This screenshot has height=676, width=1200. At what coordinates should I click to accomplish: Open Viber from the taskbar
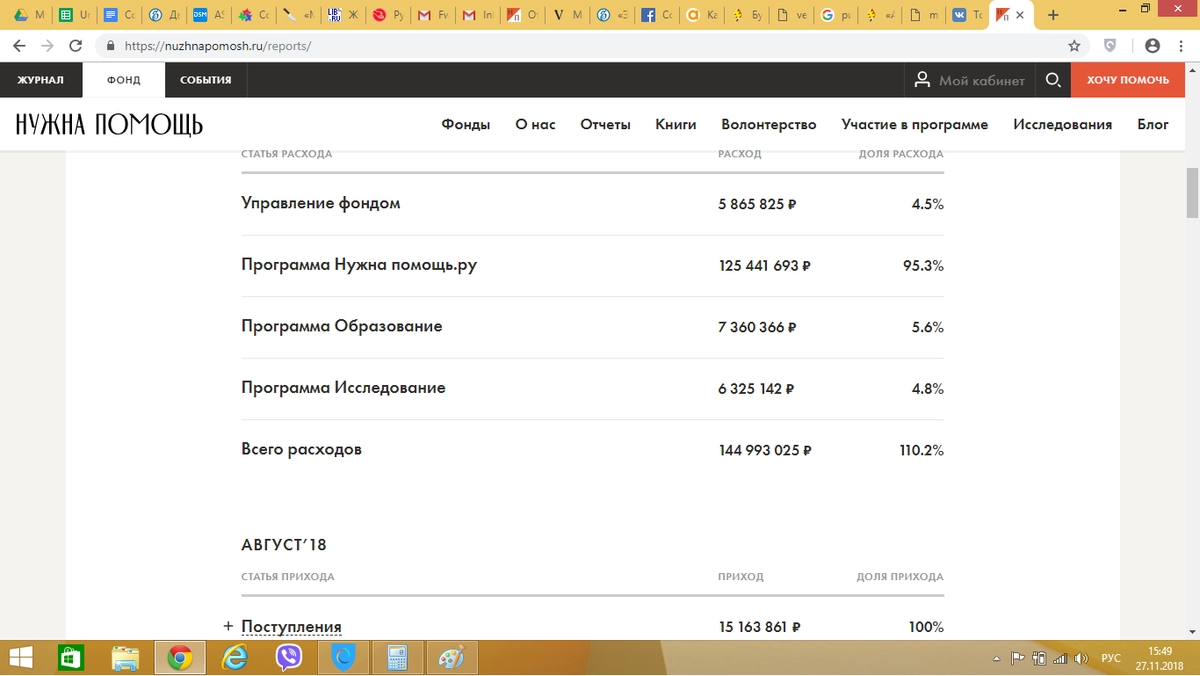(x=289, y=657)
